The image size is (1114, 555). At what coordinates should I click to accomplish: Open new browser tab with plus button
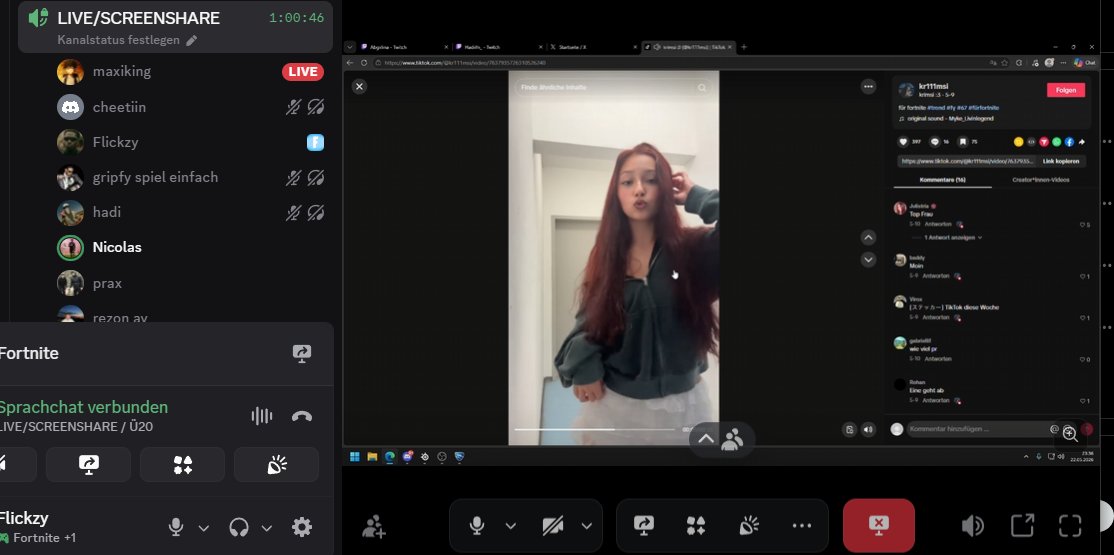(744, 47)
